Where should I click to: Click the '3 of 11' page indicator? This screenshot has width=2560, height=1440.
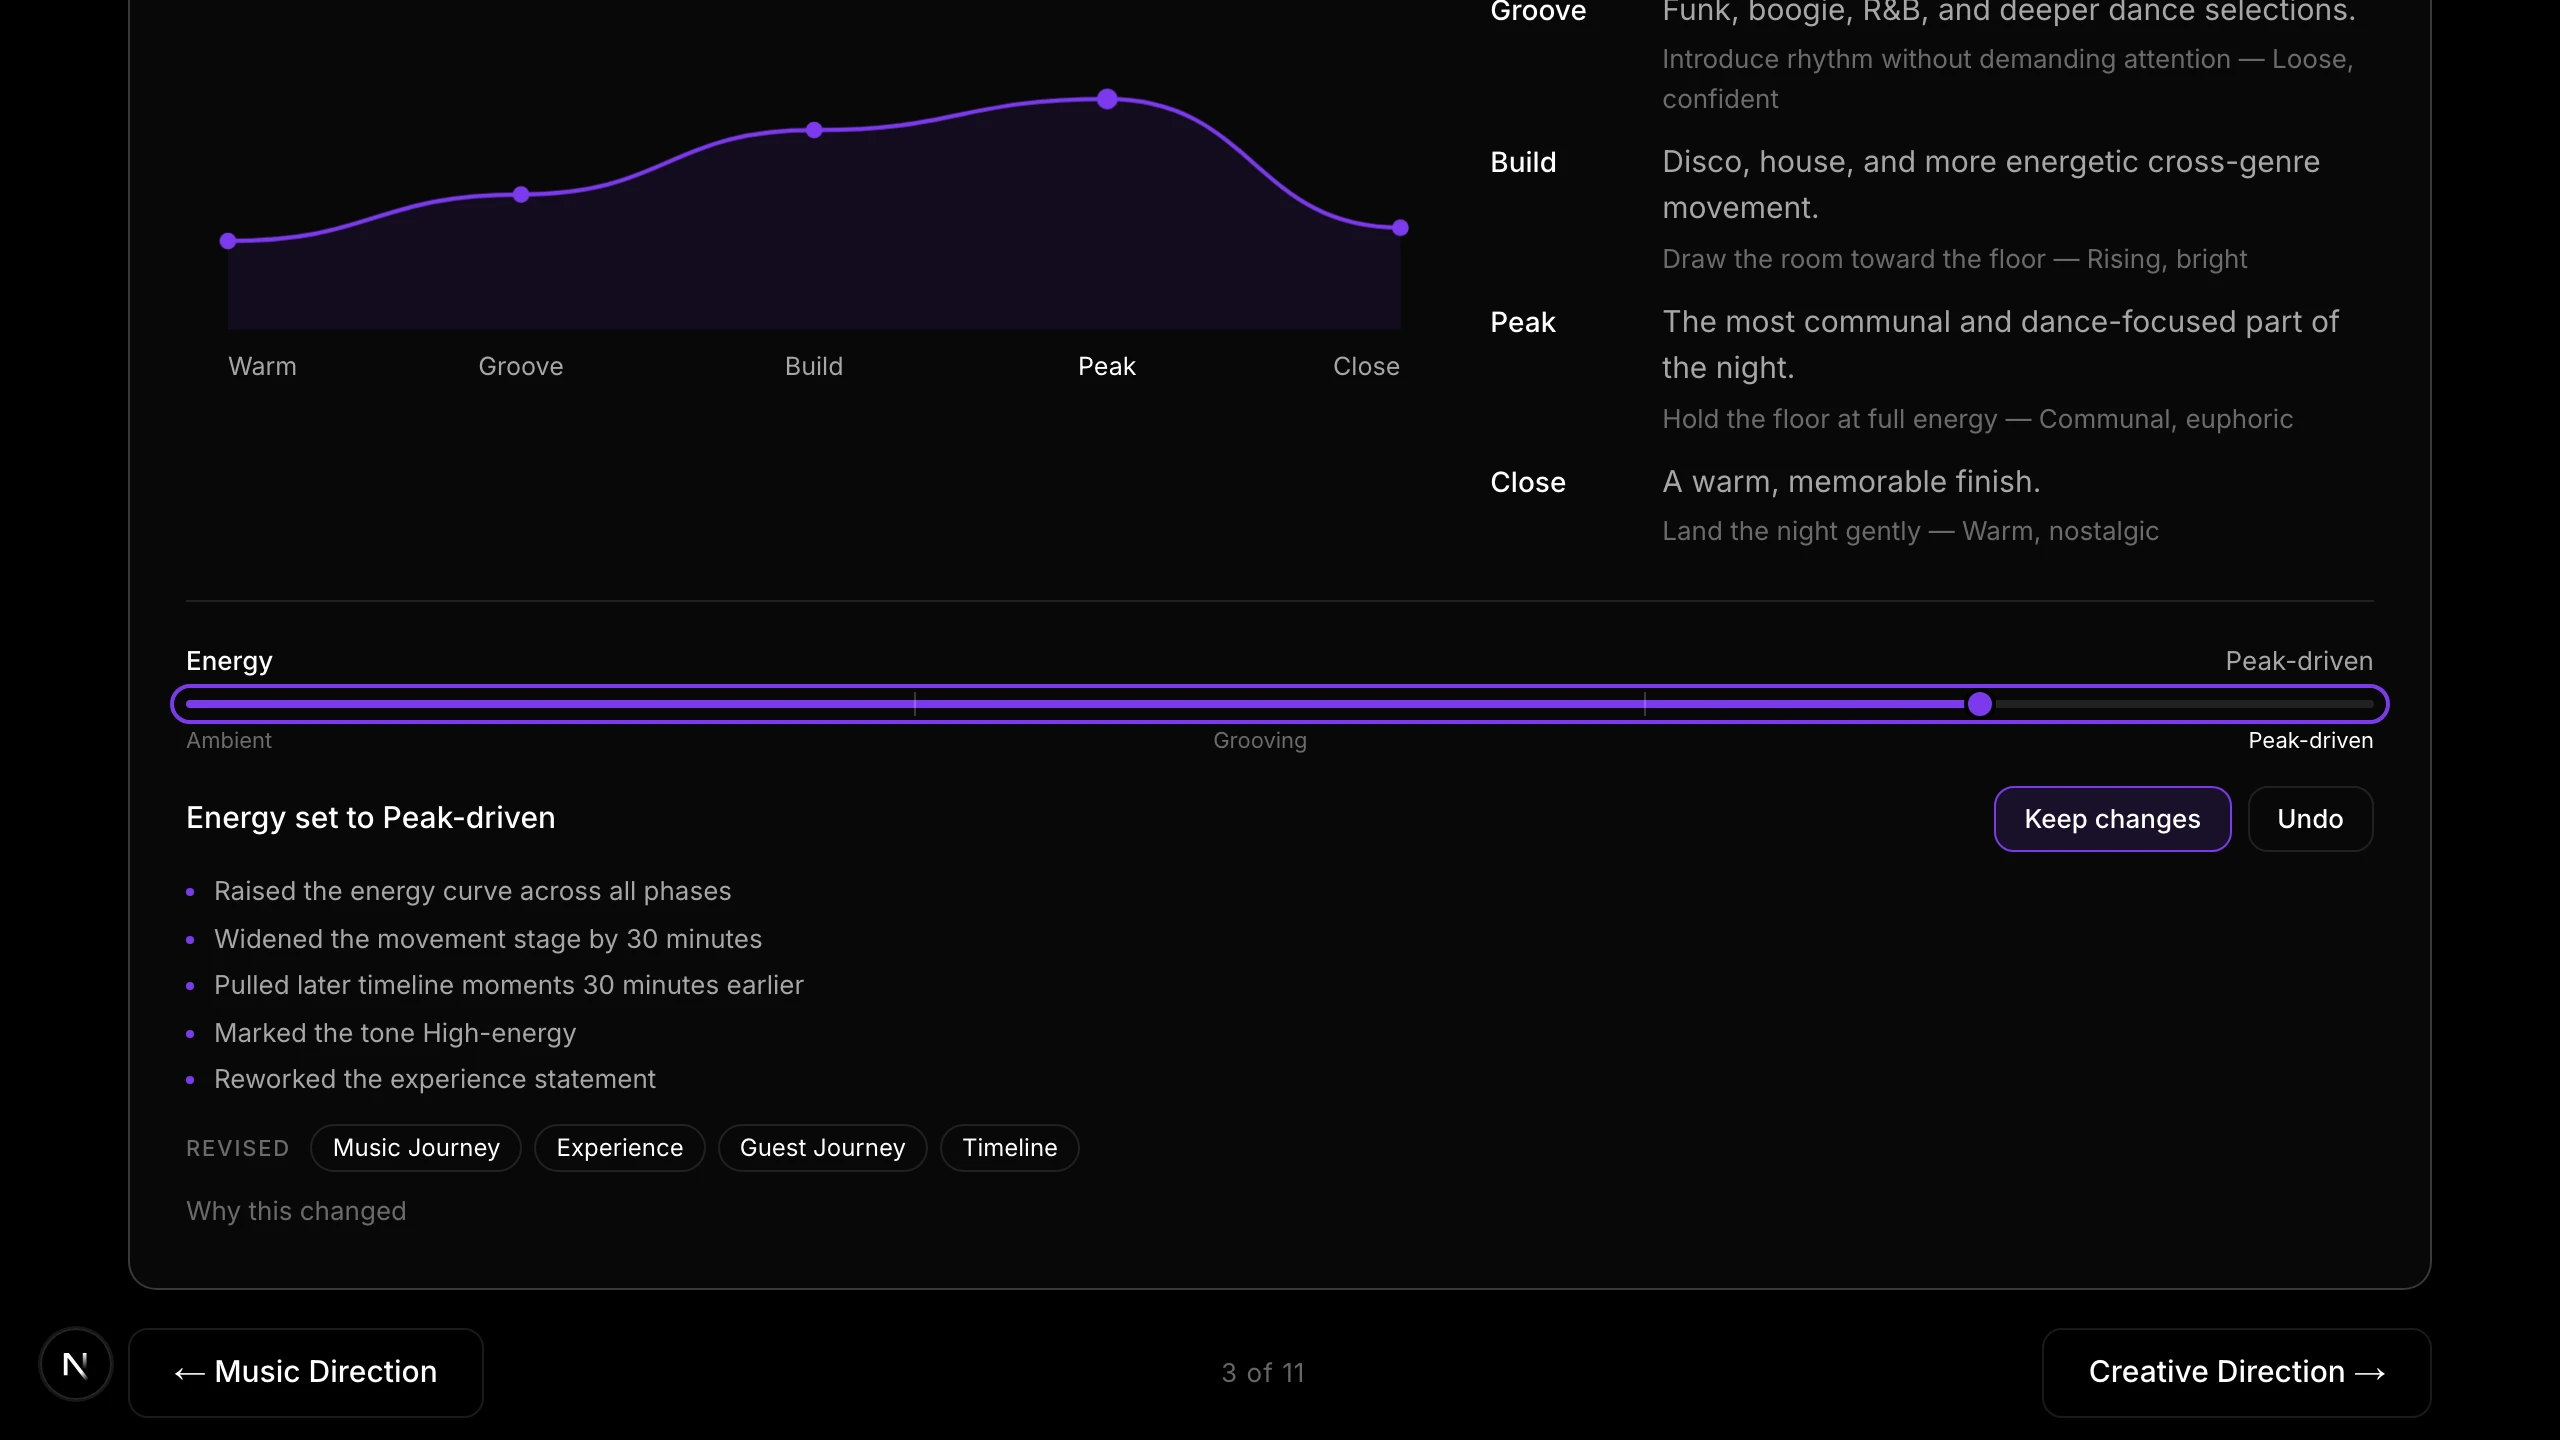1263,1373
